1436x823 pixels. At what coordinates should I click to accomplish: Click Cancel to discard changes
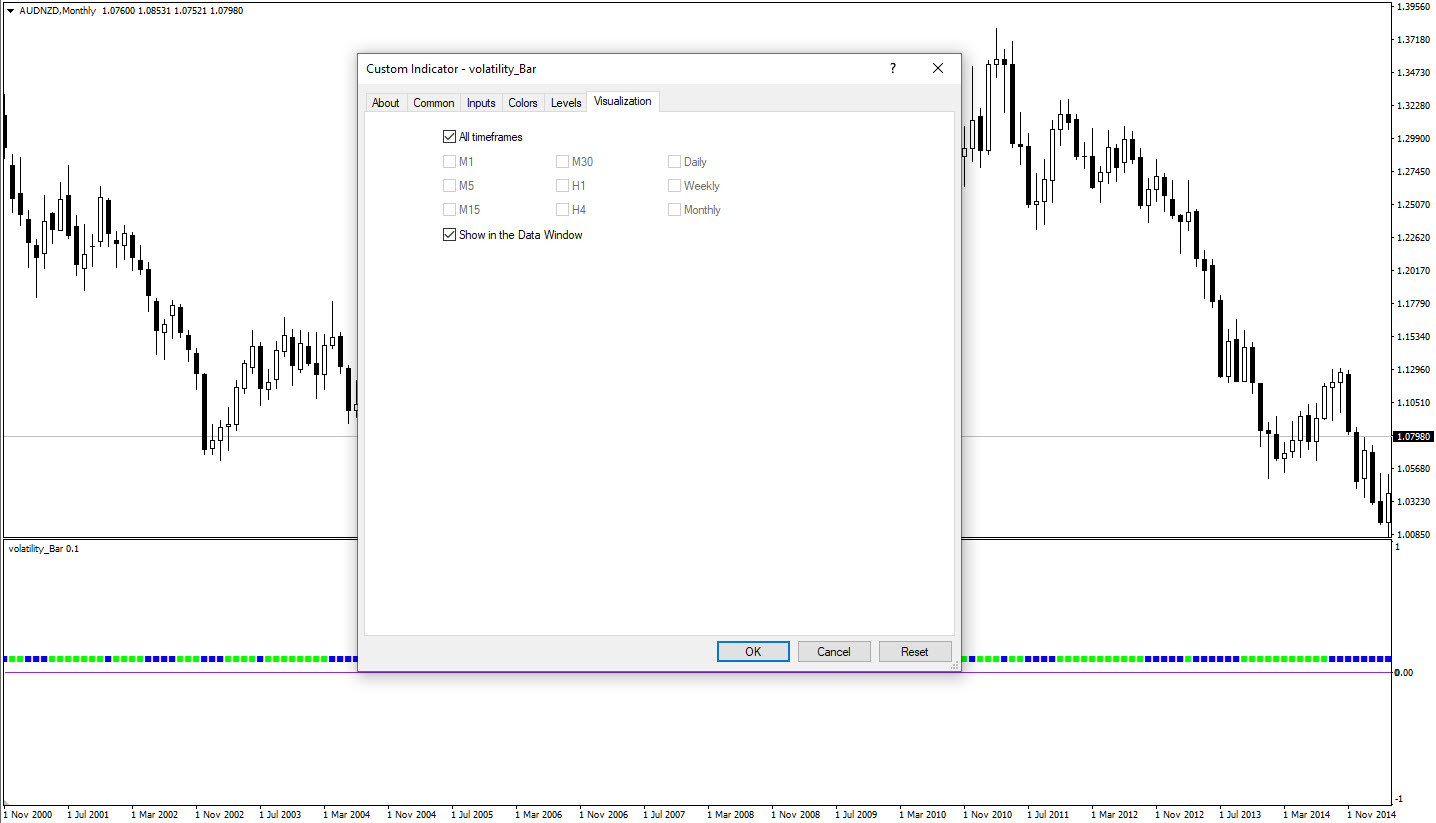(x=833, y=652)
